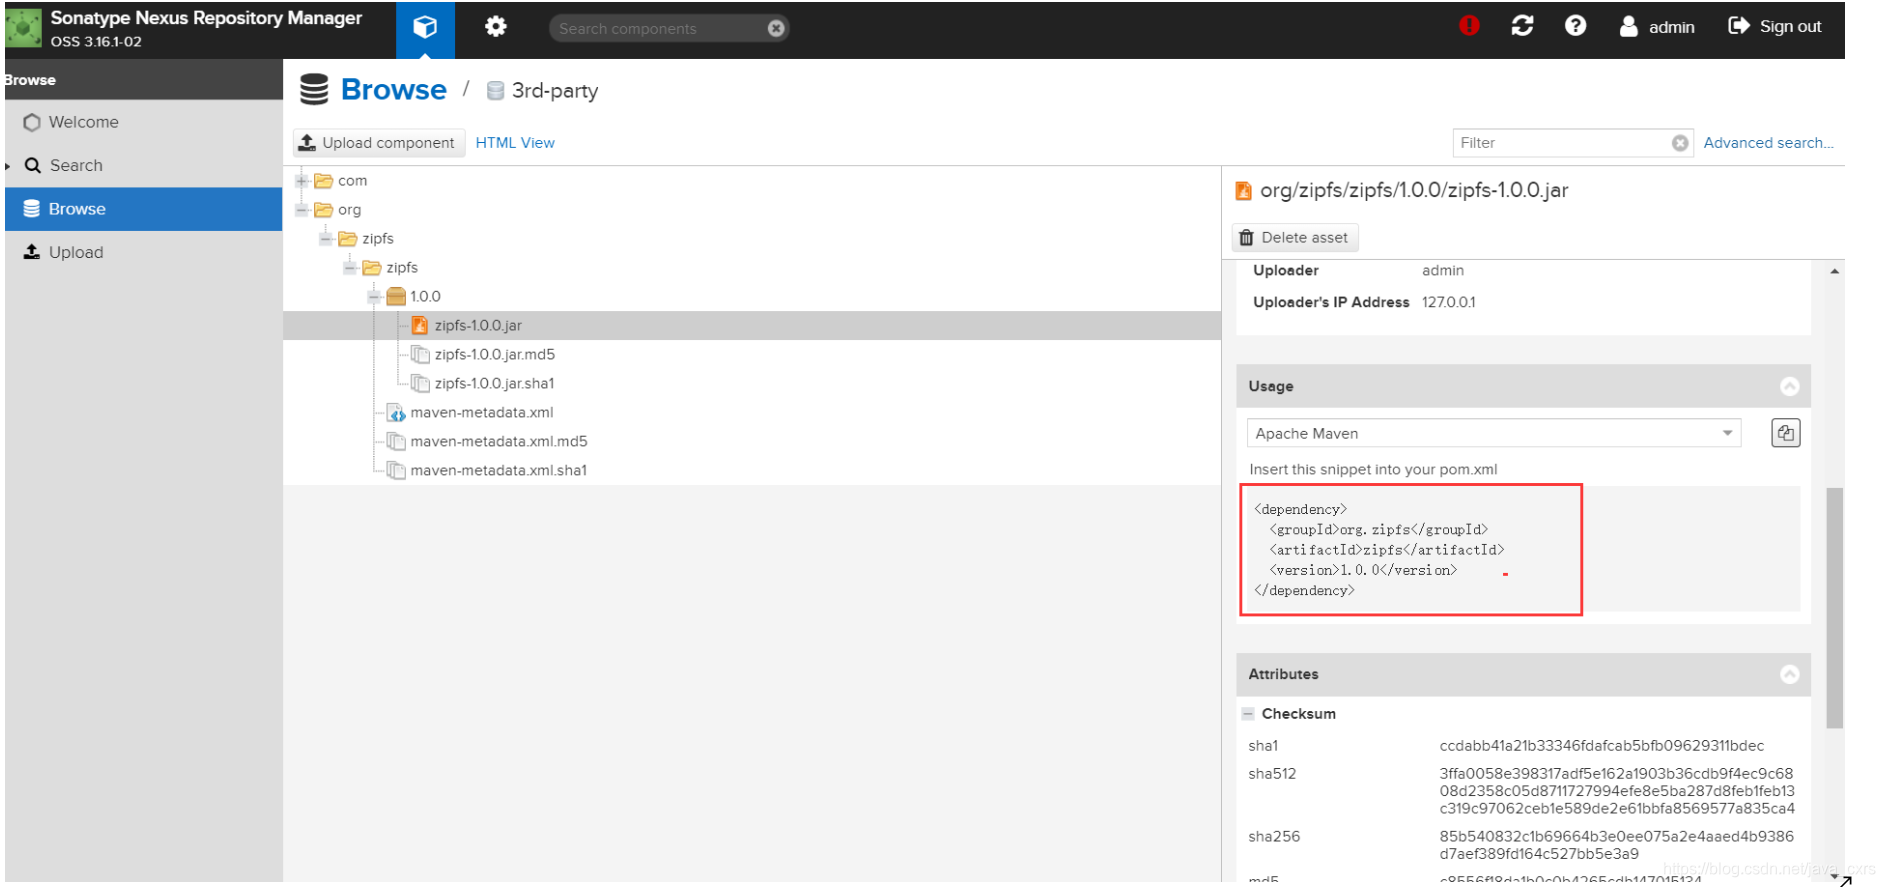Click the Uploader's IP Address value 127.0.0.1

point(1448,302)
